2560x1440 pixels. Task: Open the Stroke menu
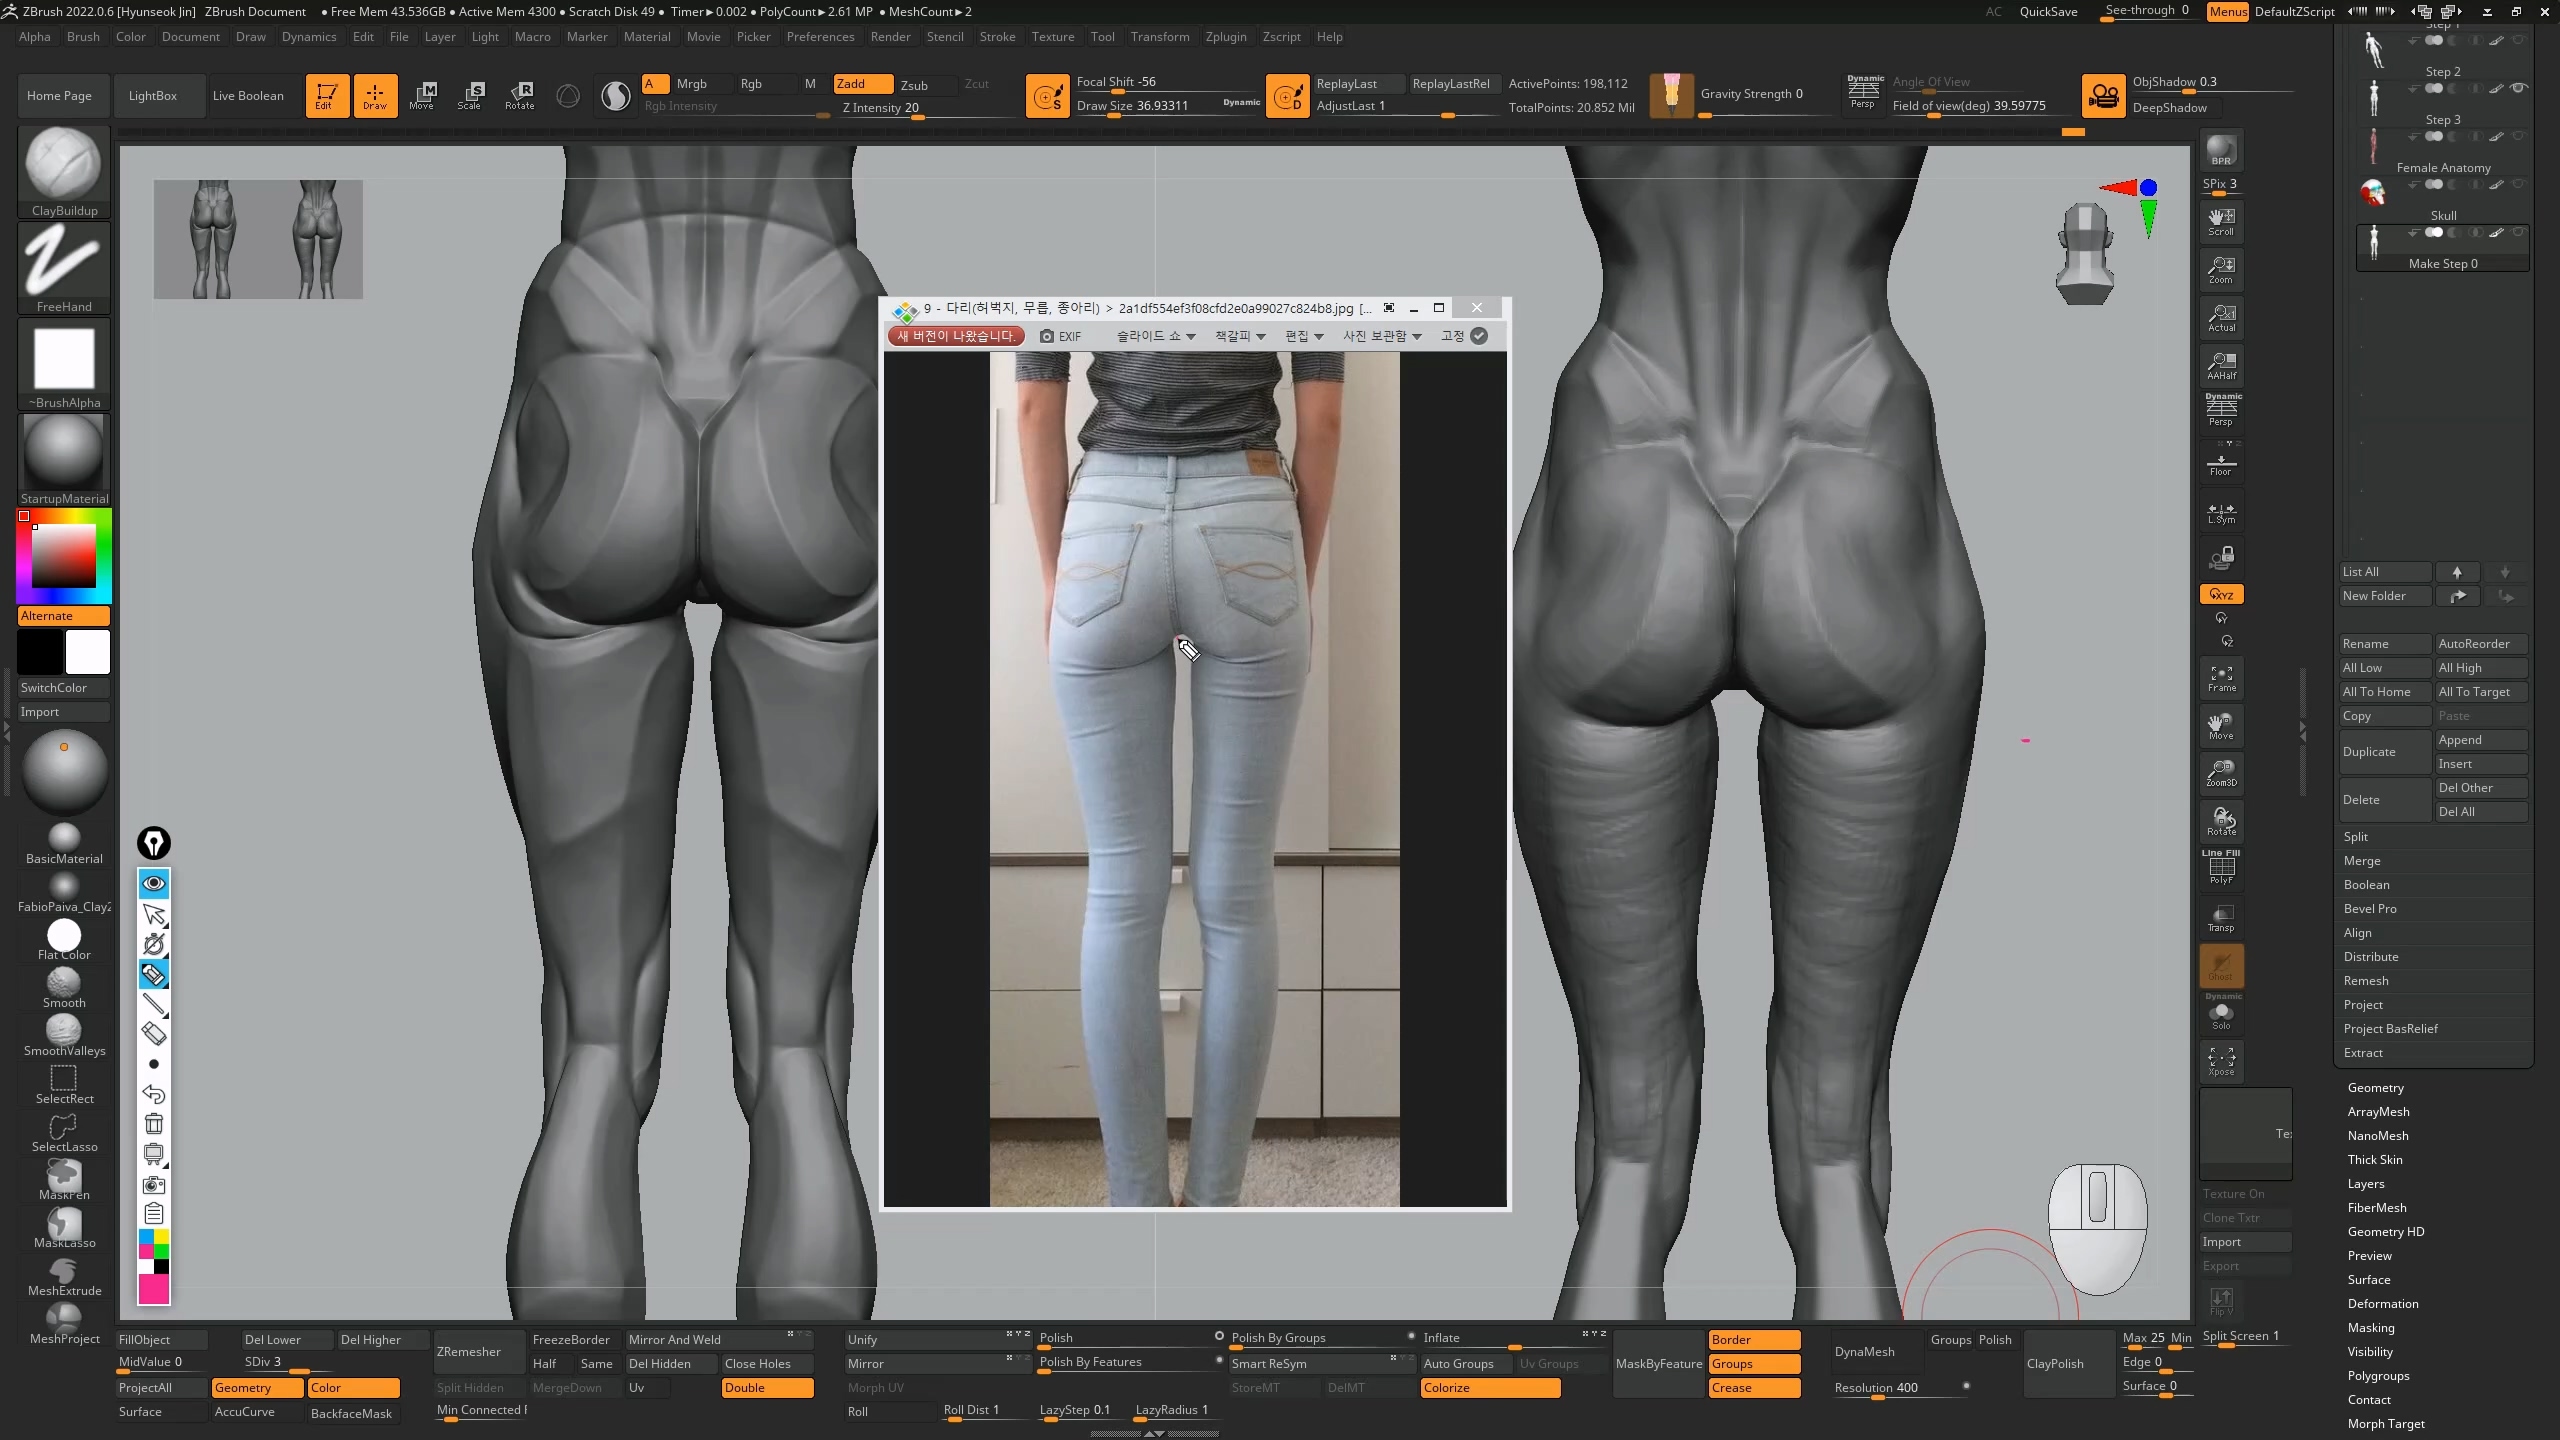pos(996,37)
